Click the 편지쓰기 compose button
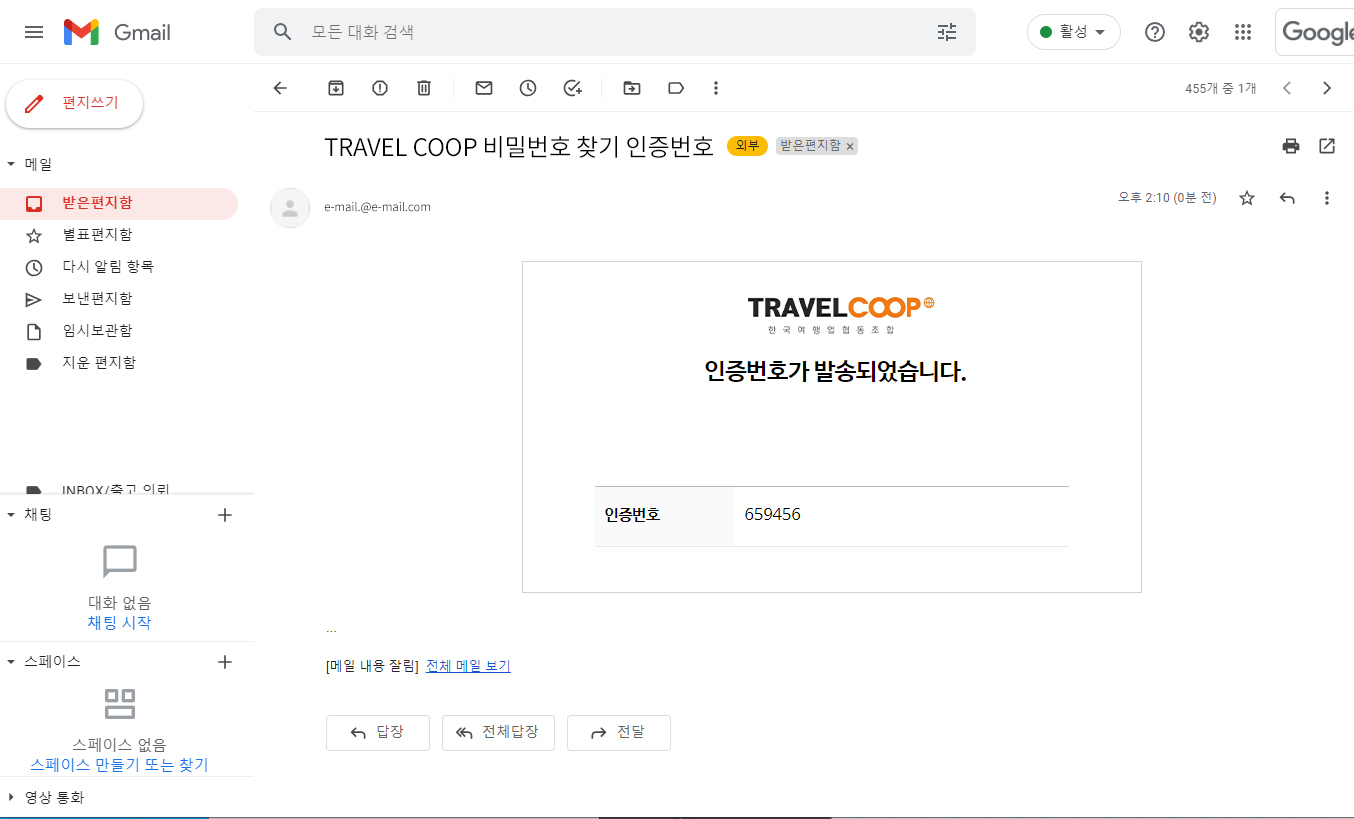The image size is (1354, 819). point(75,103)
